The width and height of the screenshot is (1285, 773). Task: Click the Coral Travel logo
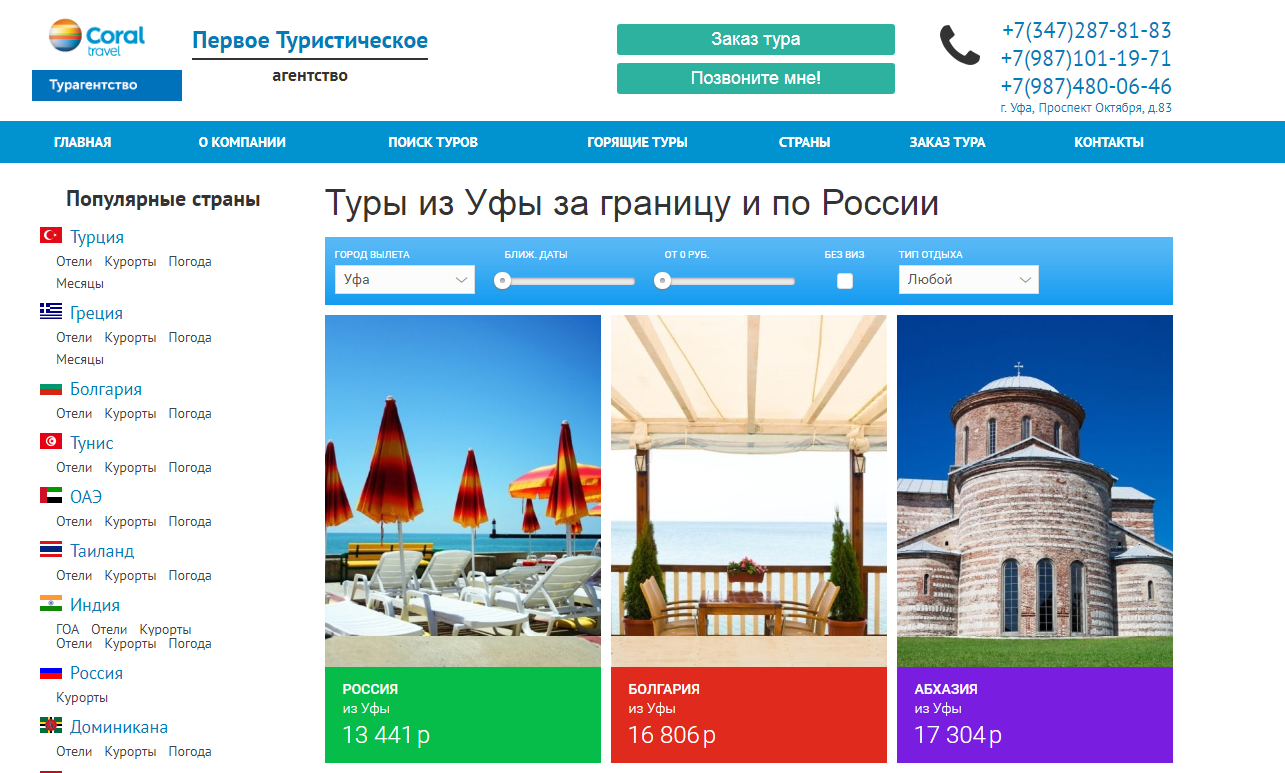click(97, 37)
